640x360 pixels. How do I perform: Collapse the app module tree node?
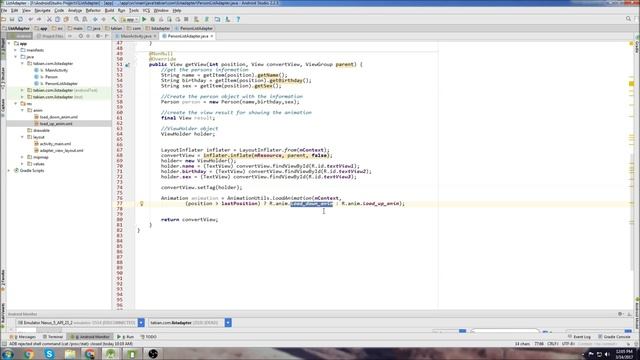click(10, 43)
